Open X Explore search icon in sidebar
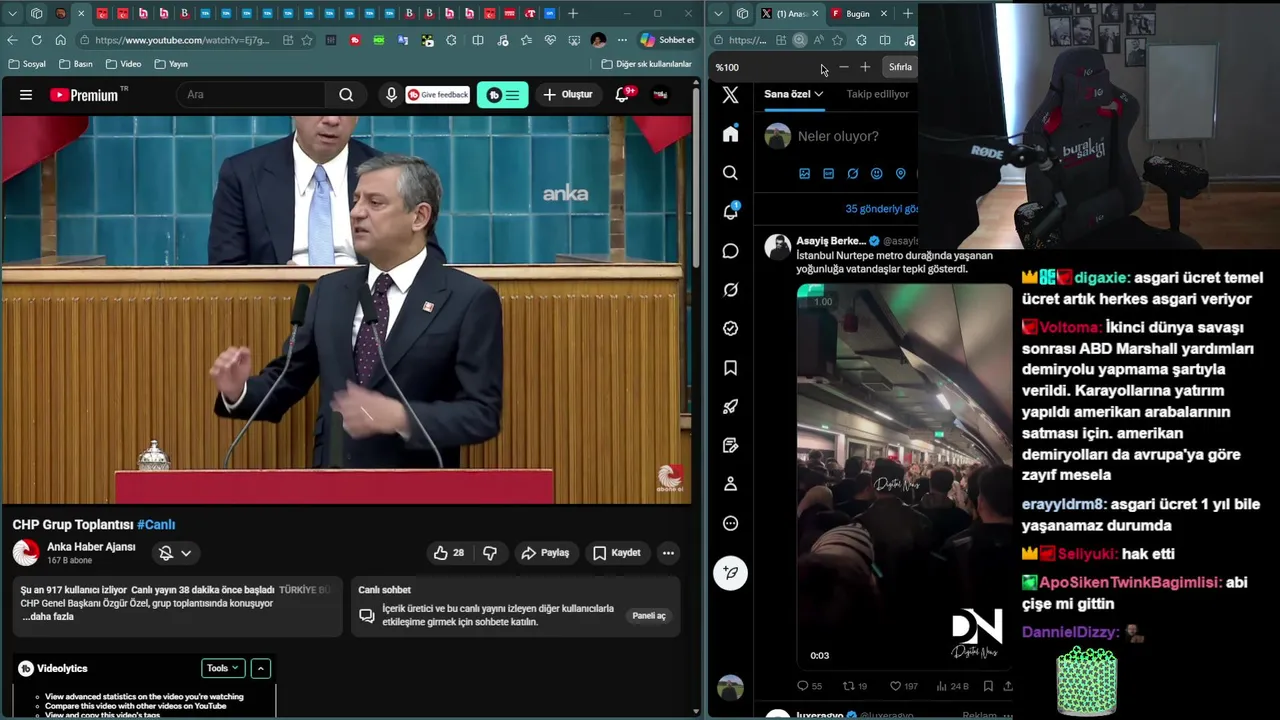Image resolution: width=1280 pixels, height=720 pixels. tap(731, 173)
